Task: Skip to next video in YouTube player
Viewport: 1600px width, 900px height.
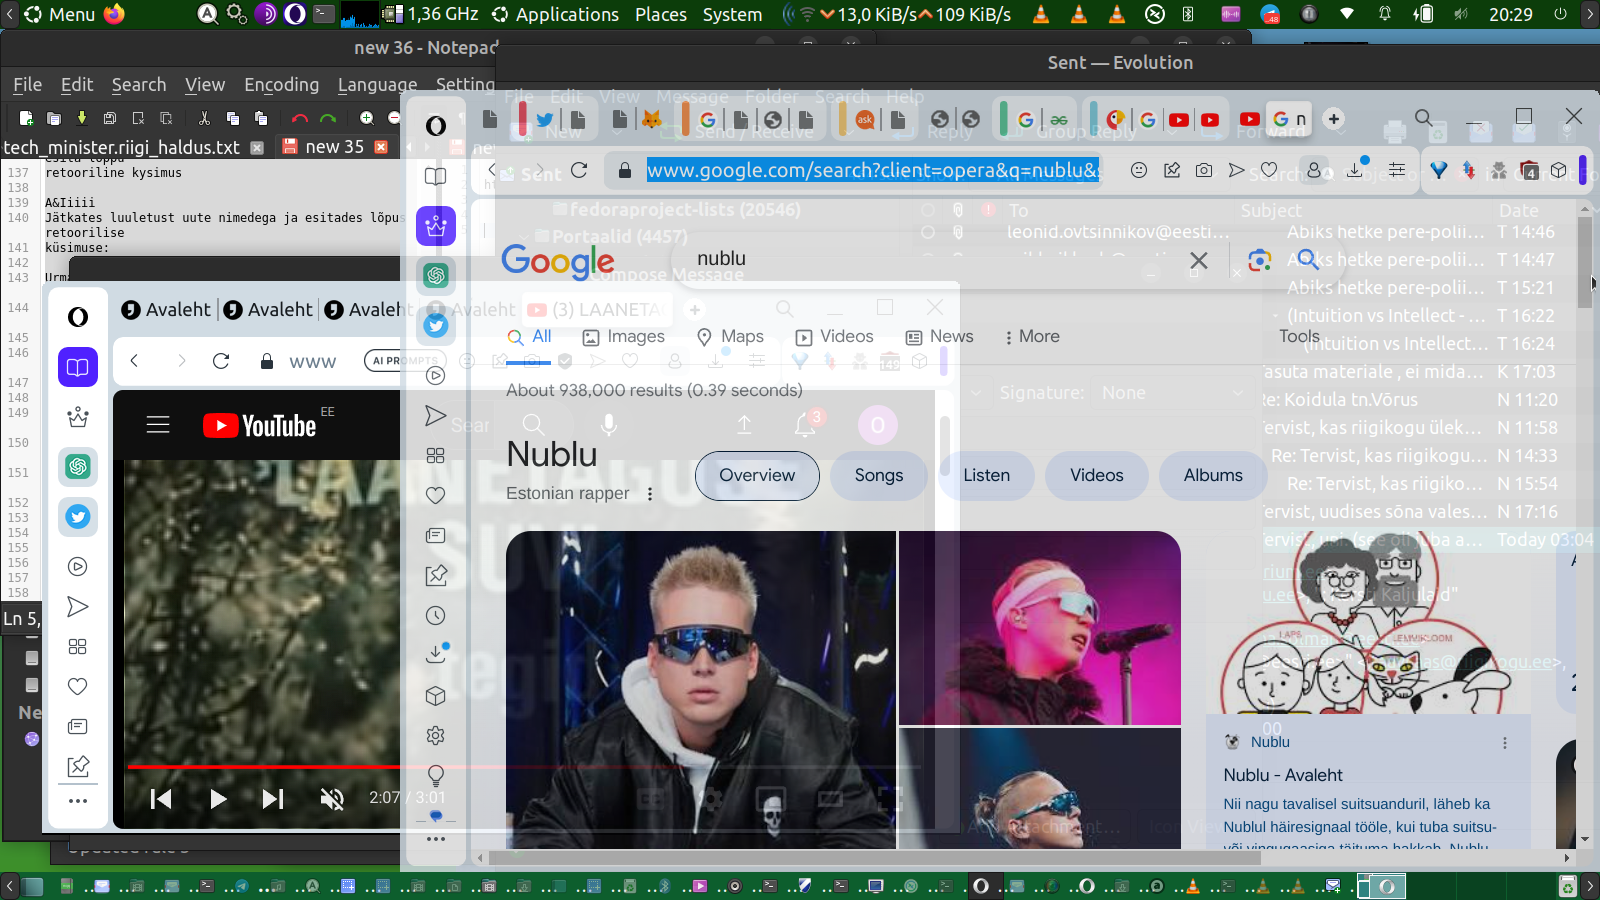Action: (x=273, y=798)
